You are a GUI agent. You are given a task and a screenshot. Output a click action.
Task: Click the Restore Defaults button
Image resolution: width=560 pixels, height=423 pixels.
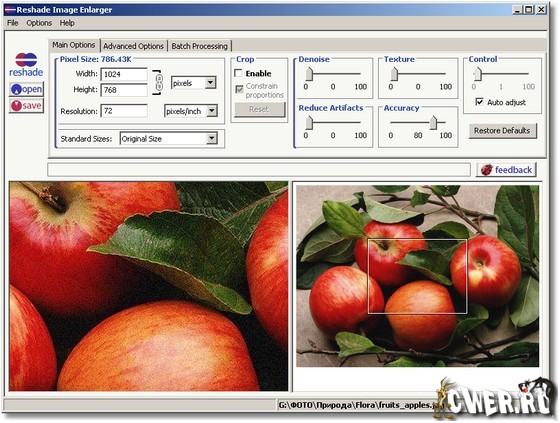tap(502, 131)
